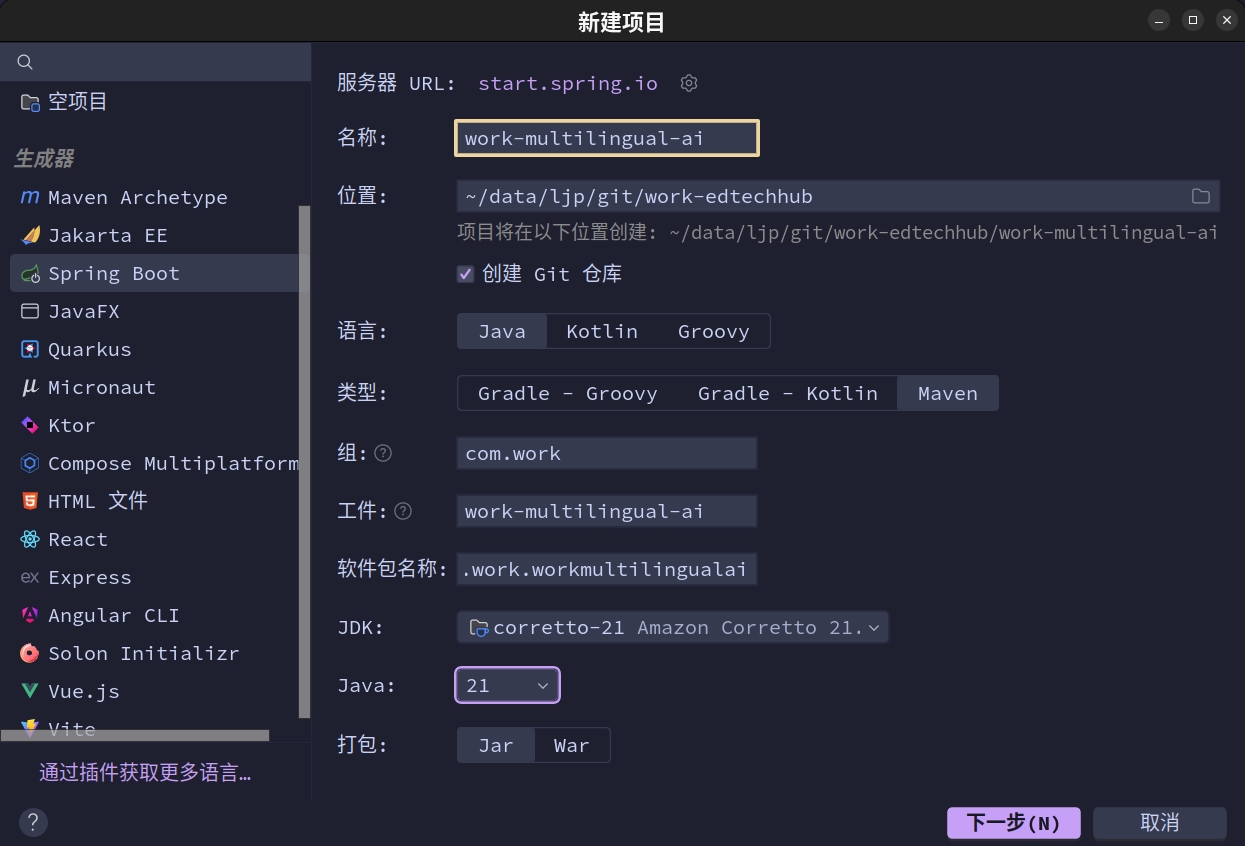This screenshot has height=846, width=1245.
Task: Click the browse folder icon in location field
Action: point(1201,196)
